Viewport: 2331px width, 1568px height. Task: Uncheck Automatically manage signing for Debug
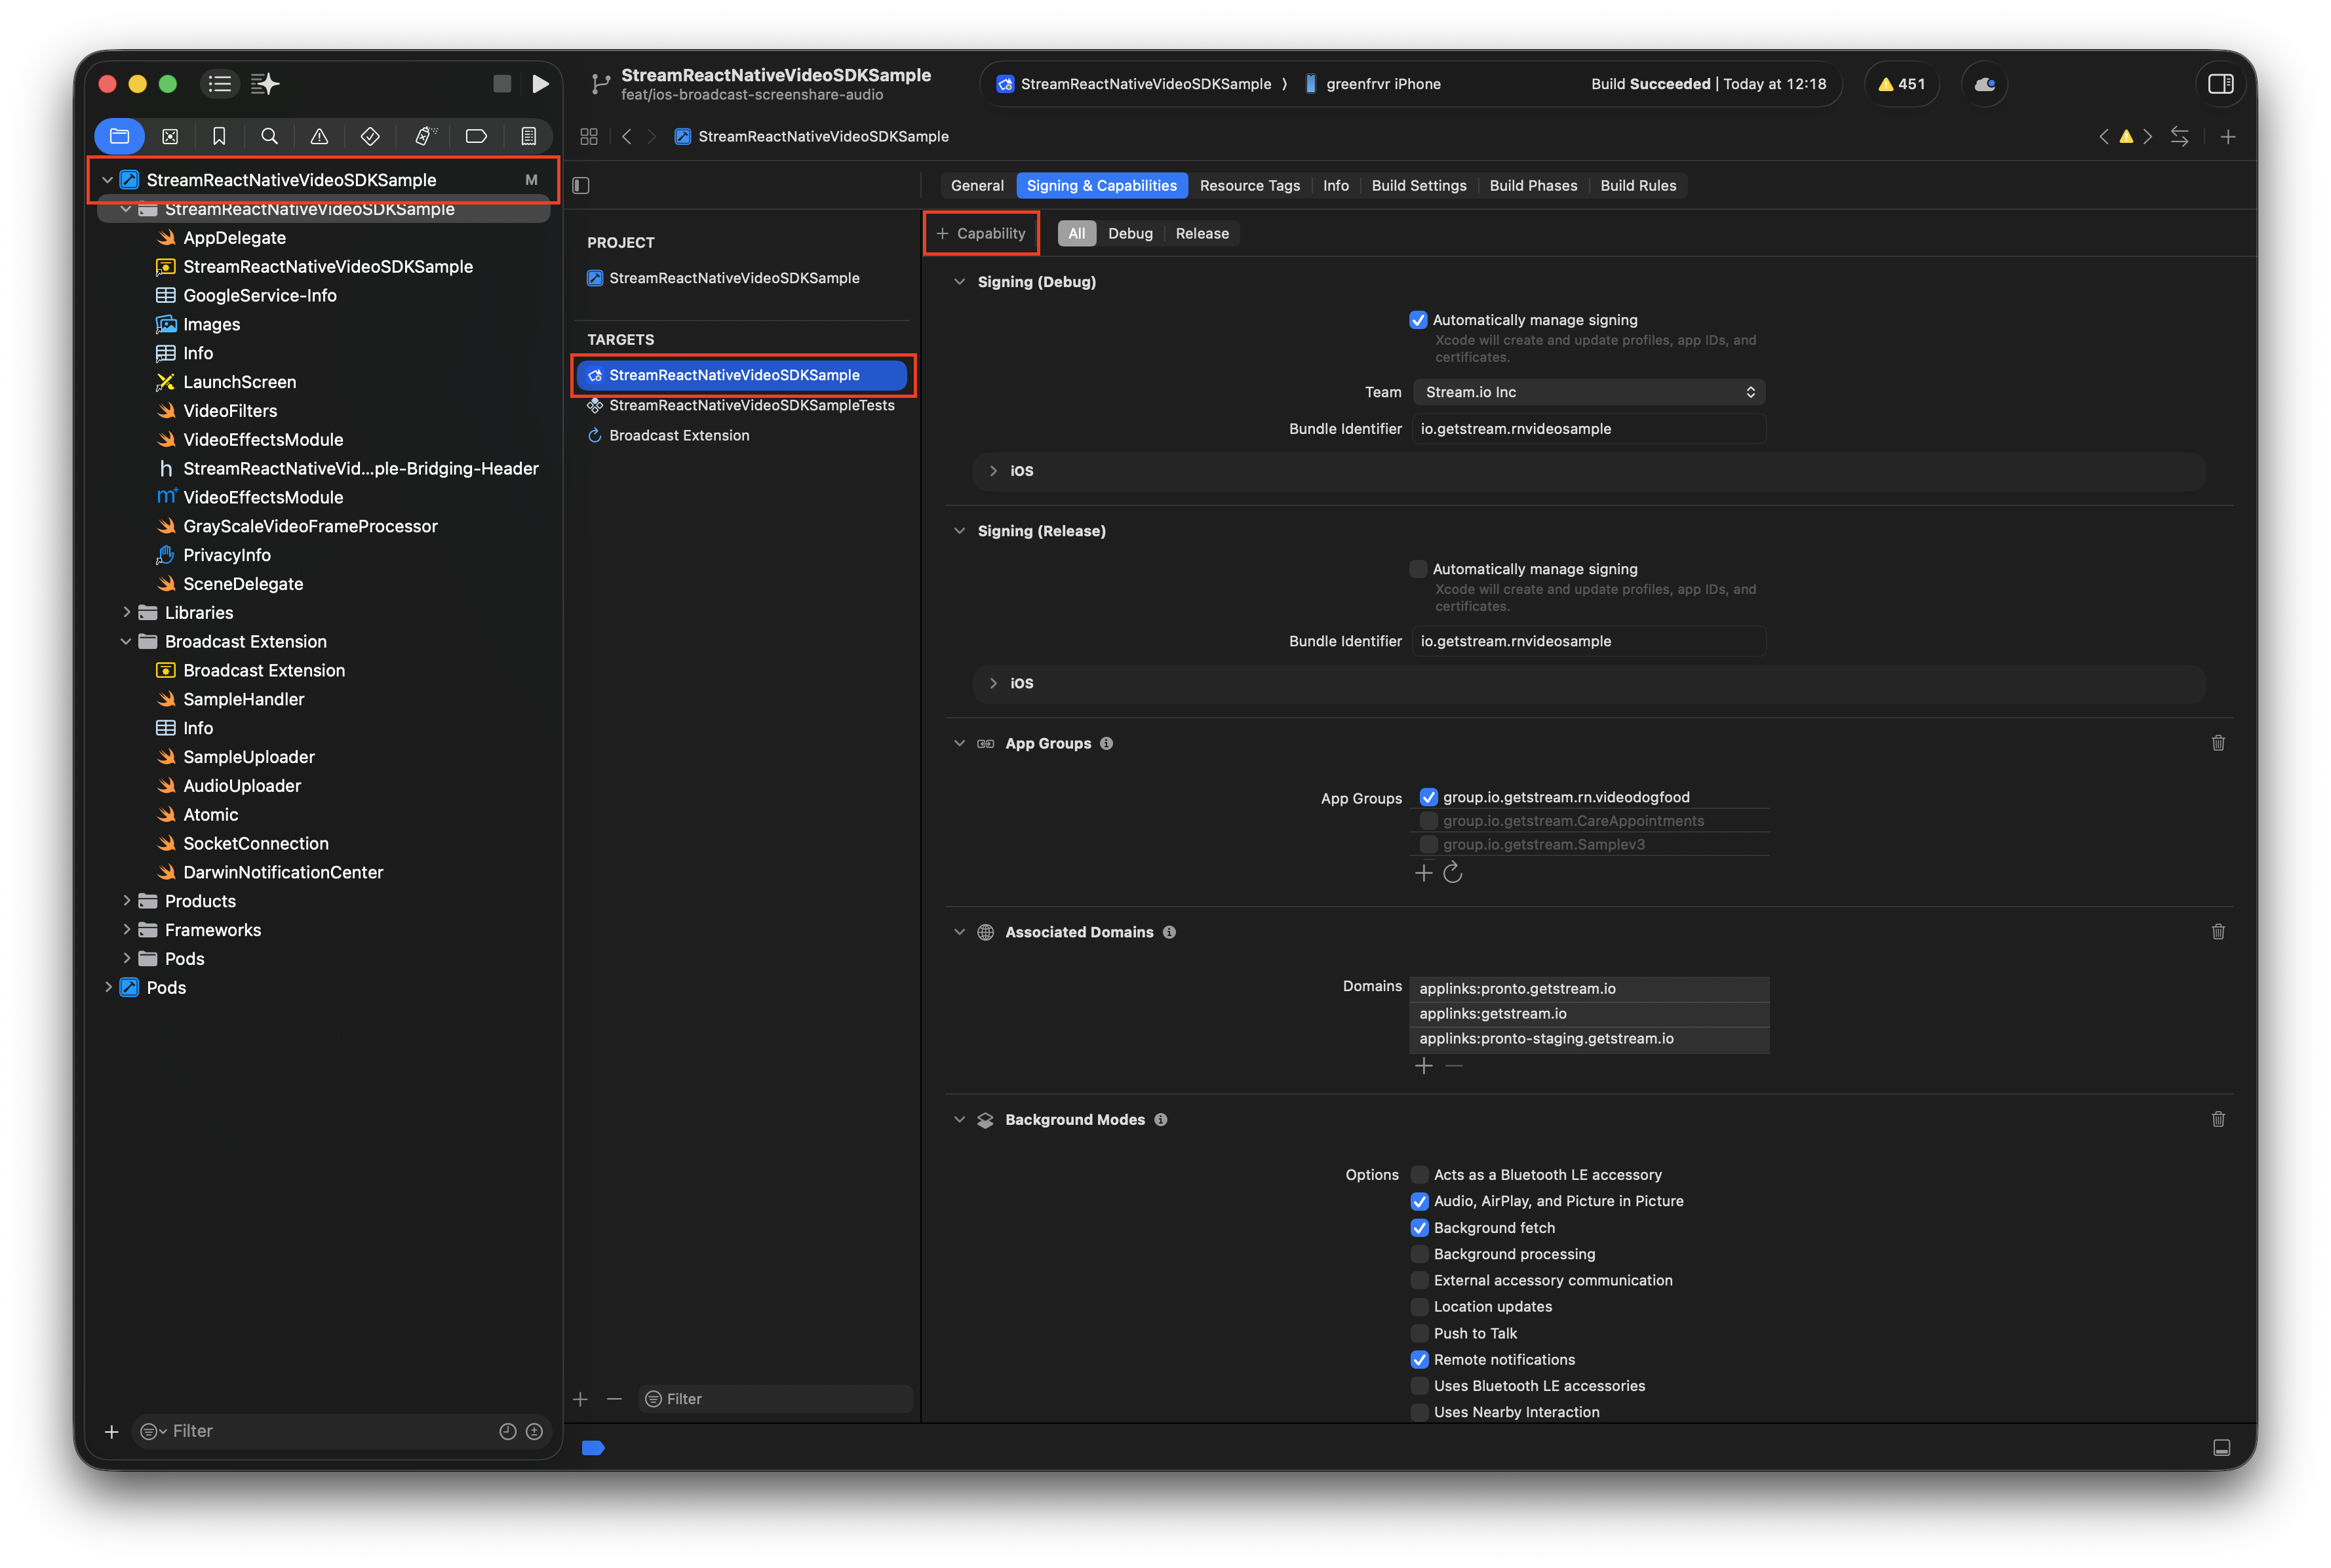1417,320
